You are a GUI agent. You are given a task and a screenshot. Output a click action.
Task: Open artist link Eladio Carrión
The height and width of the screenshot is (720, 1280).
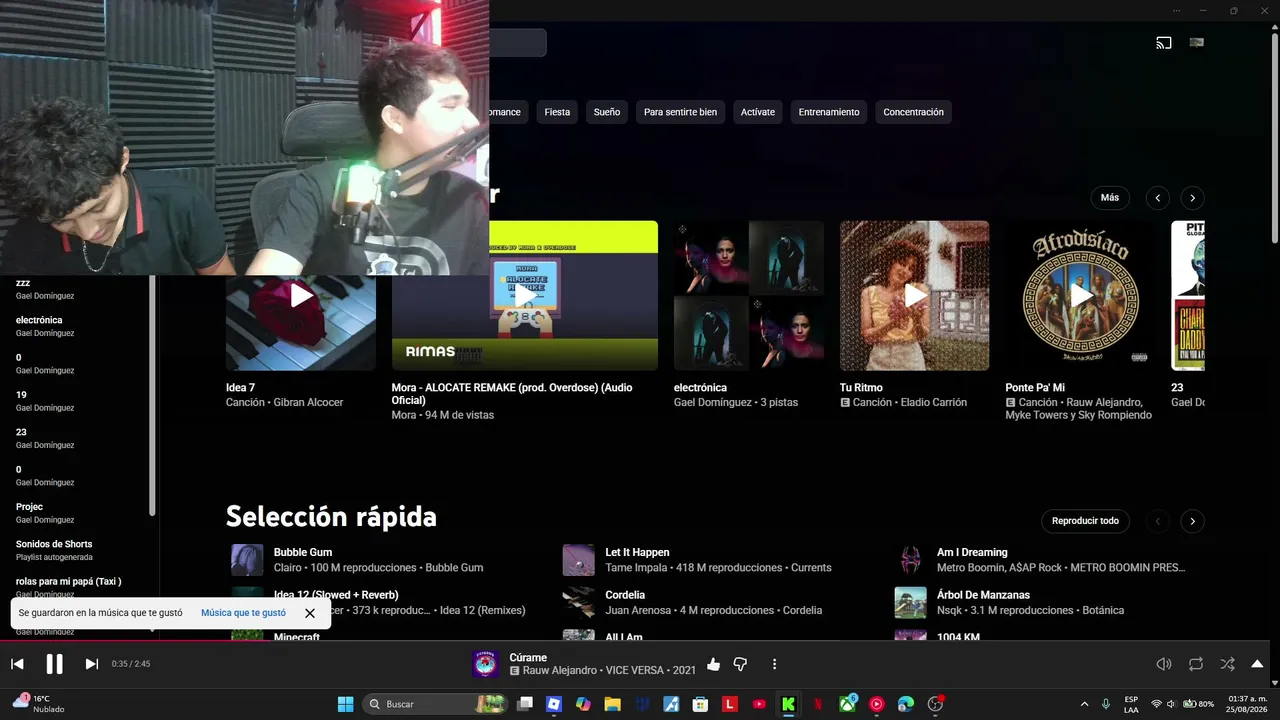931,403
